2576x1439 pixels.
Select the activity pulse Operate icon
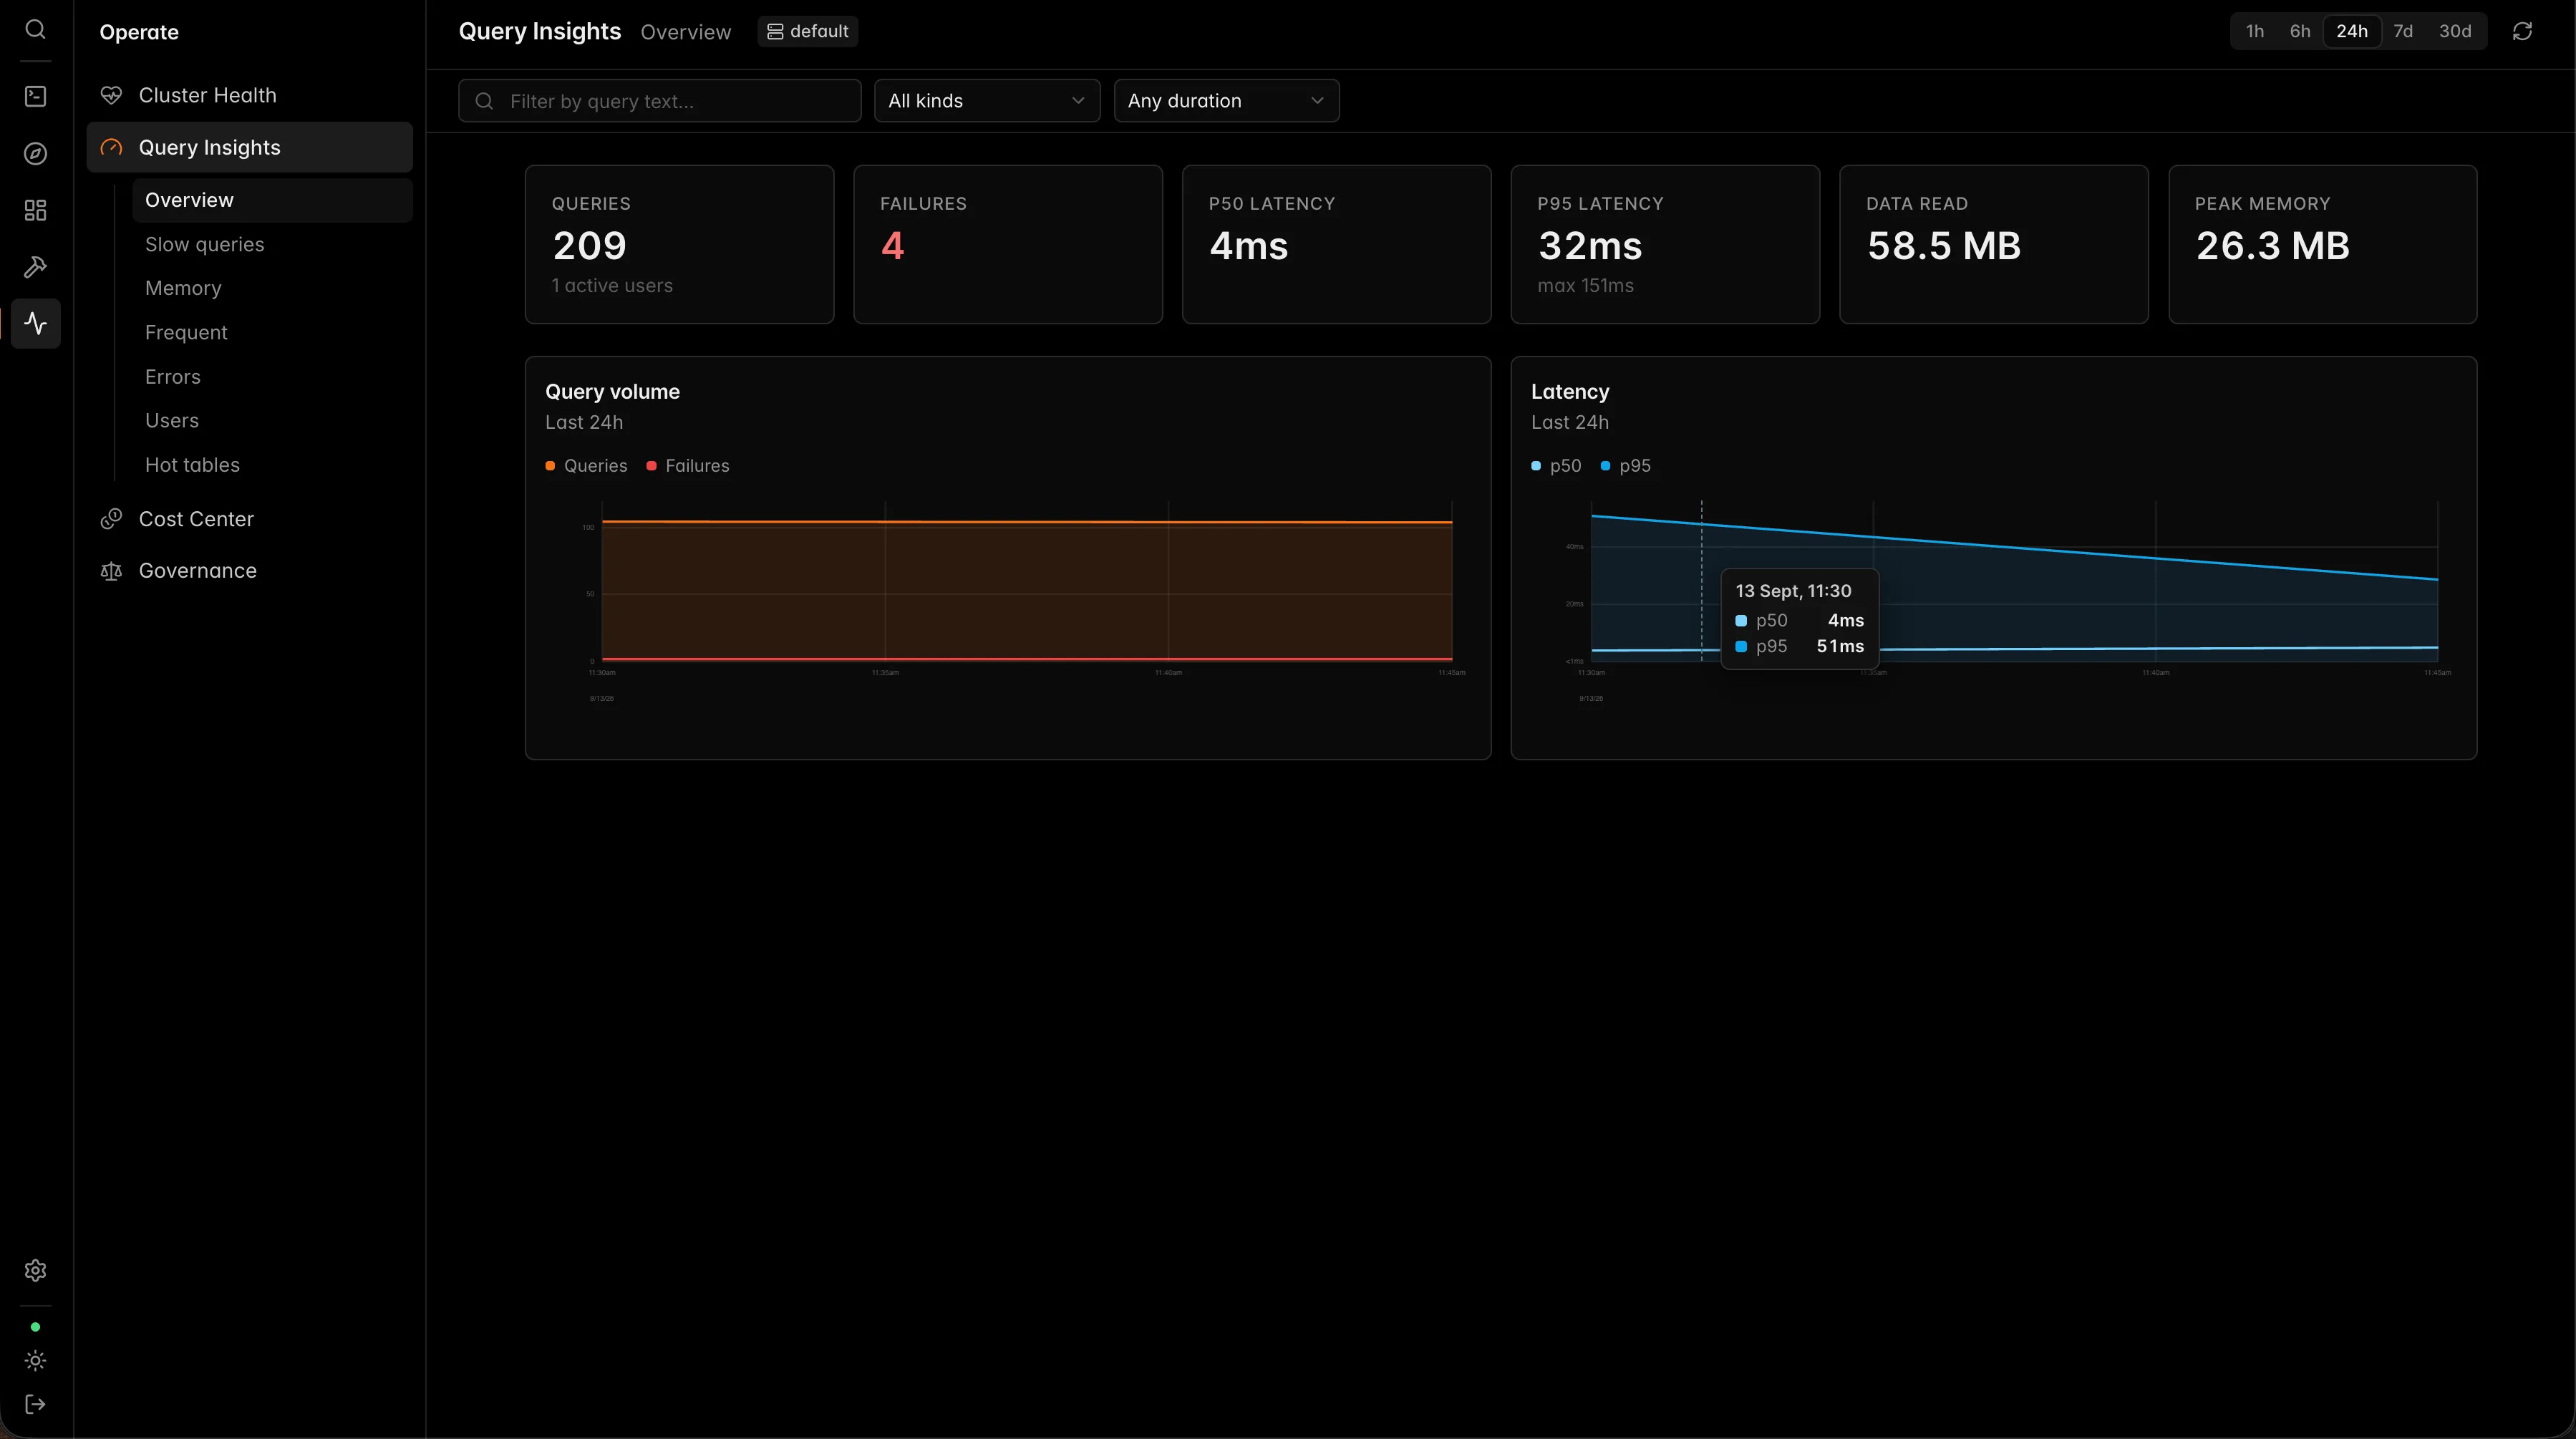coord(35,323)
